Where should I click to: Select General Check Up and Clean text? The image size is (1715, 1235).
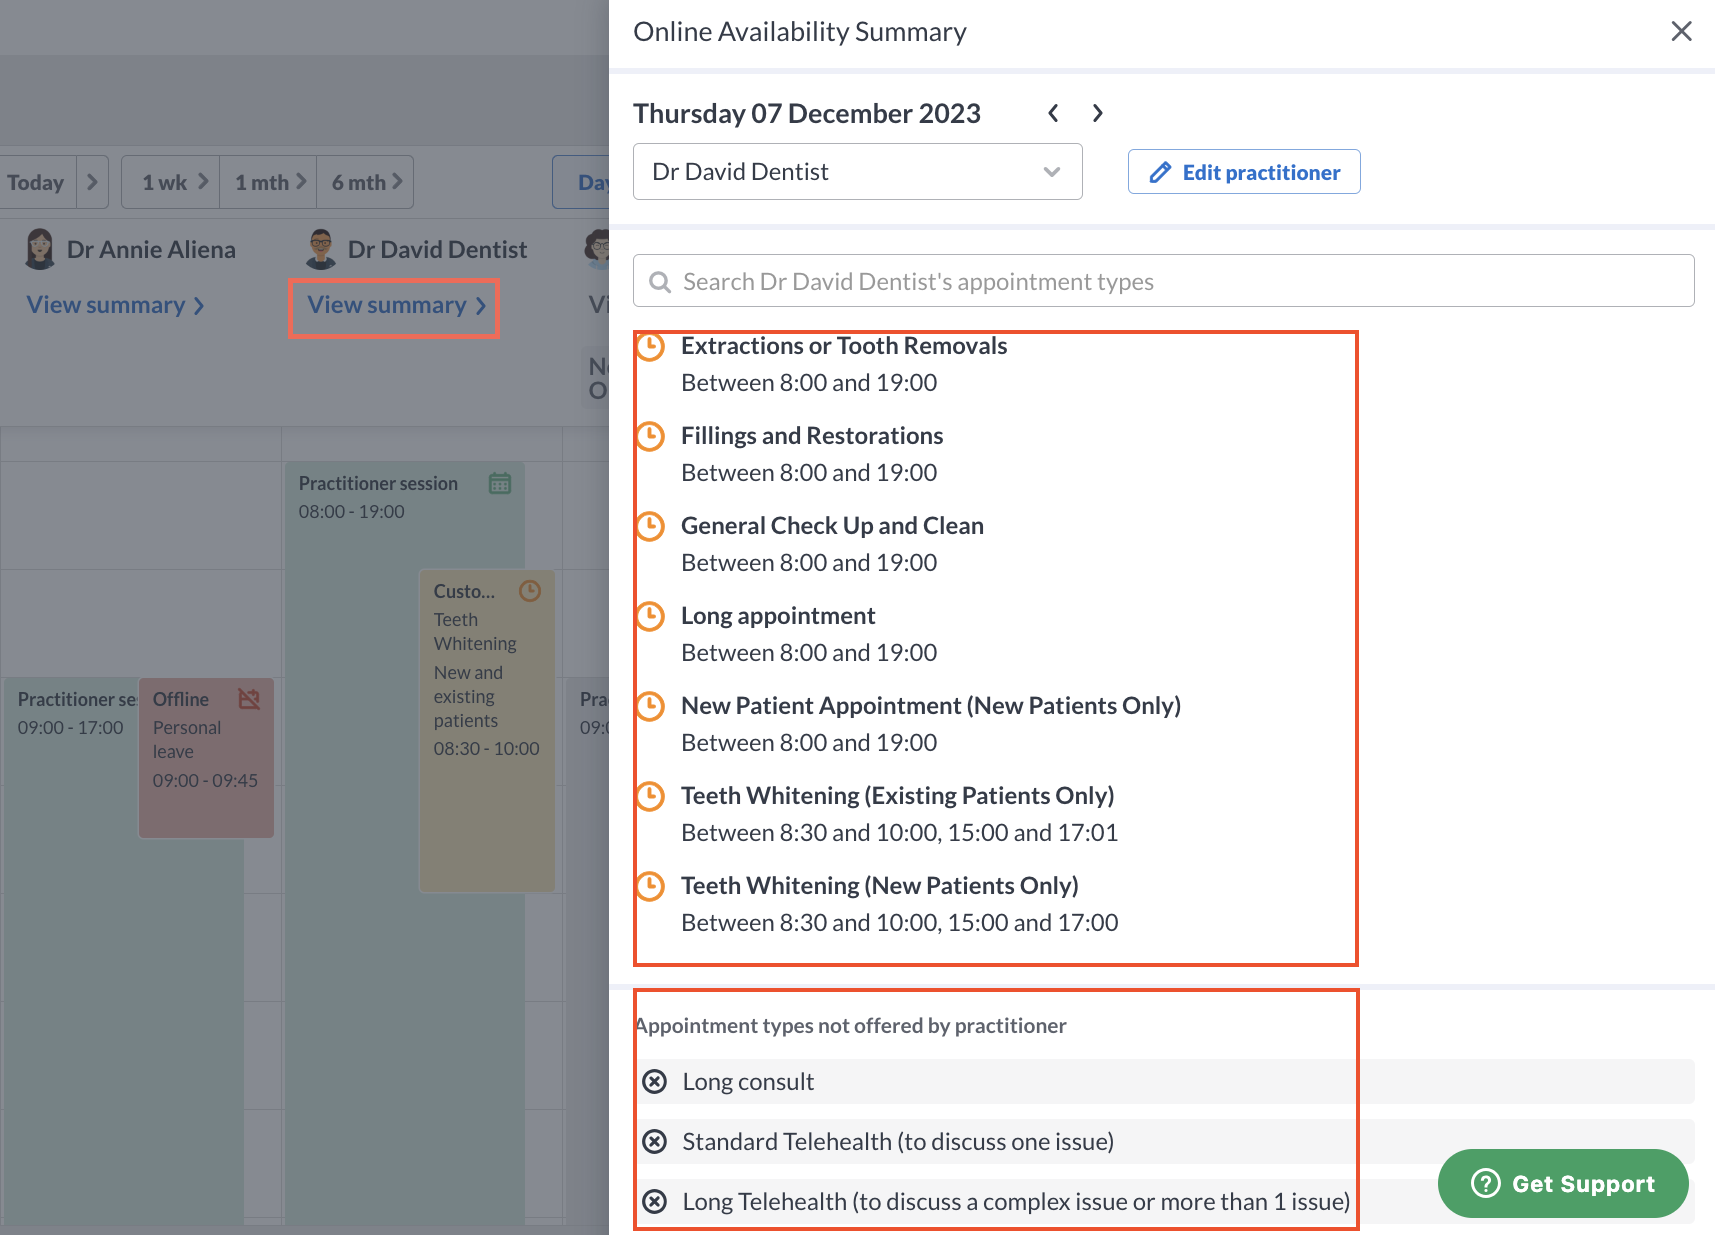point(832,526)
